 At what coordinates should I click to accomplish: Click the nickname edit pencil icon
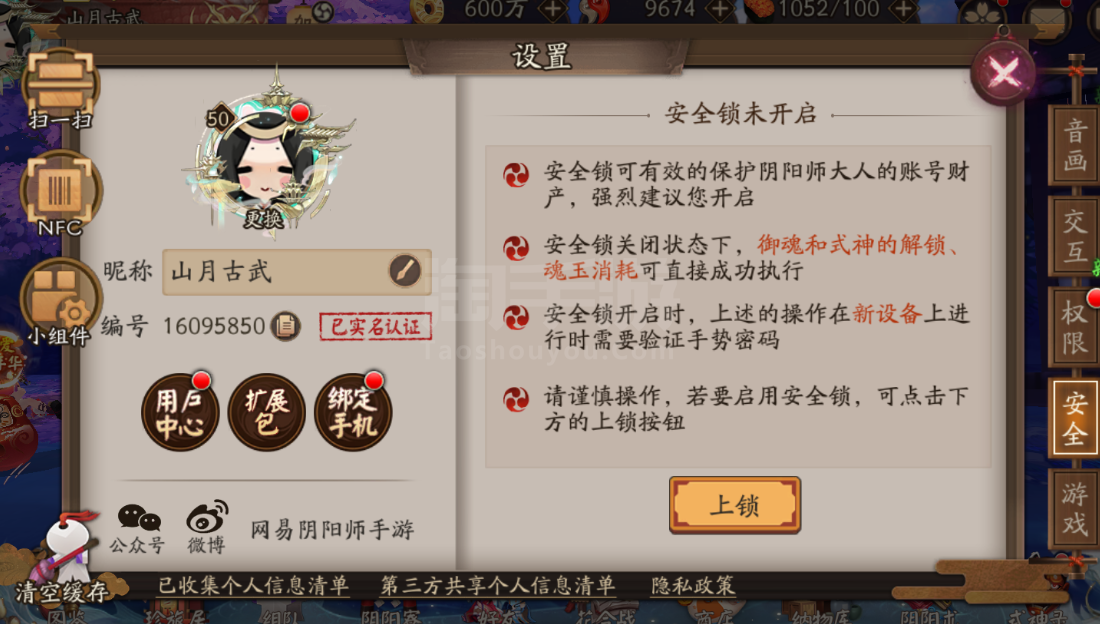coord(405,271)
